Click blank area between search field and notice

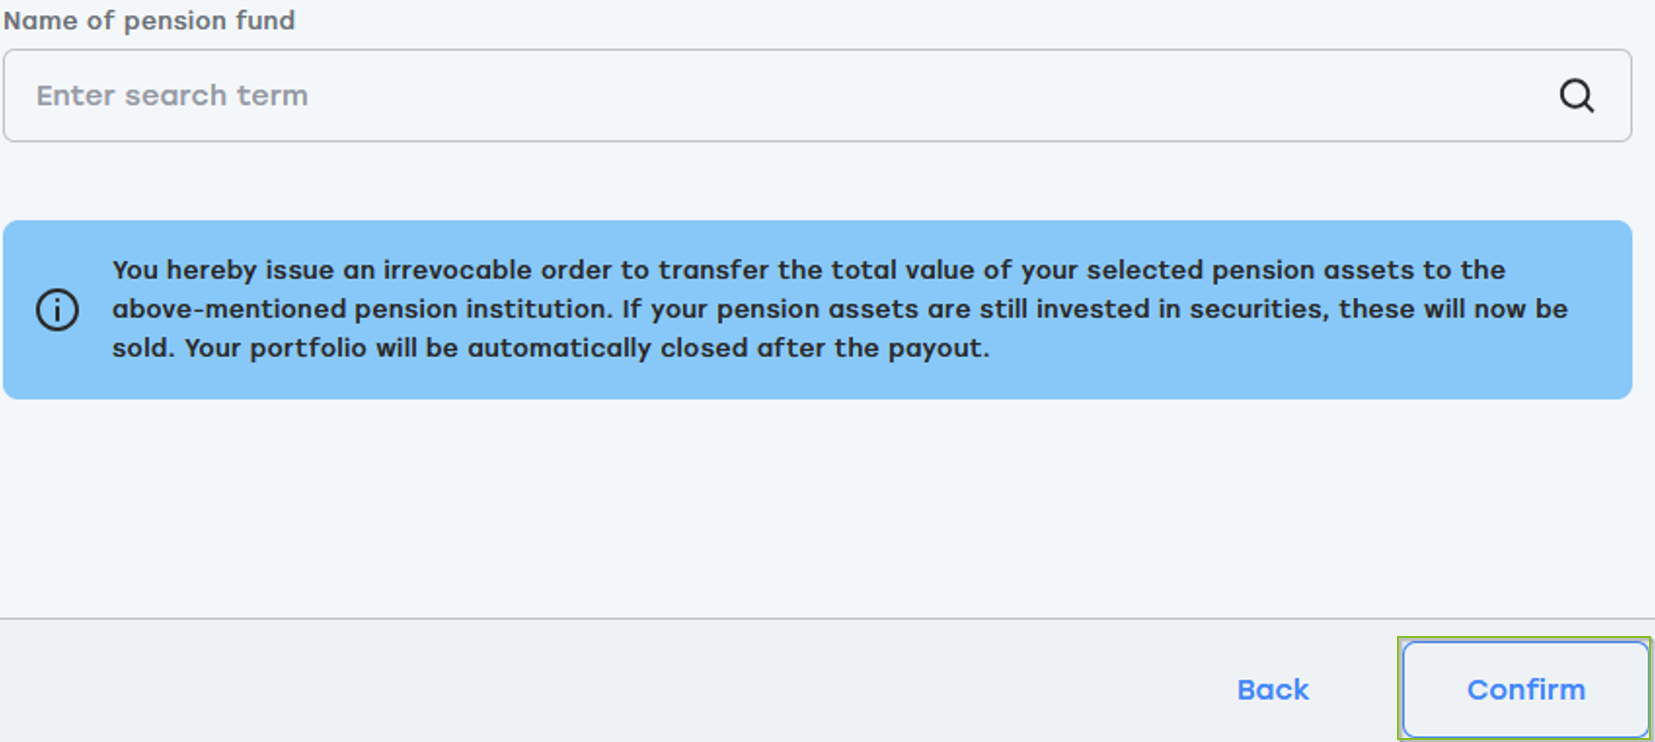click(817, 181)
